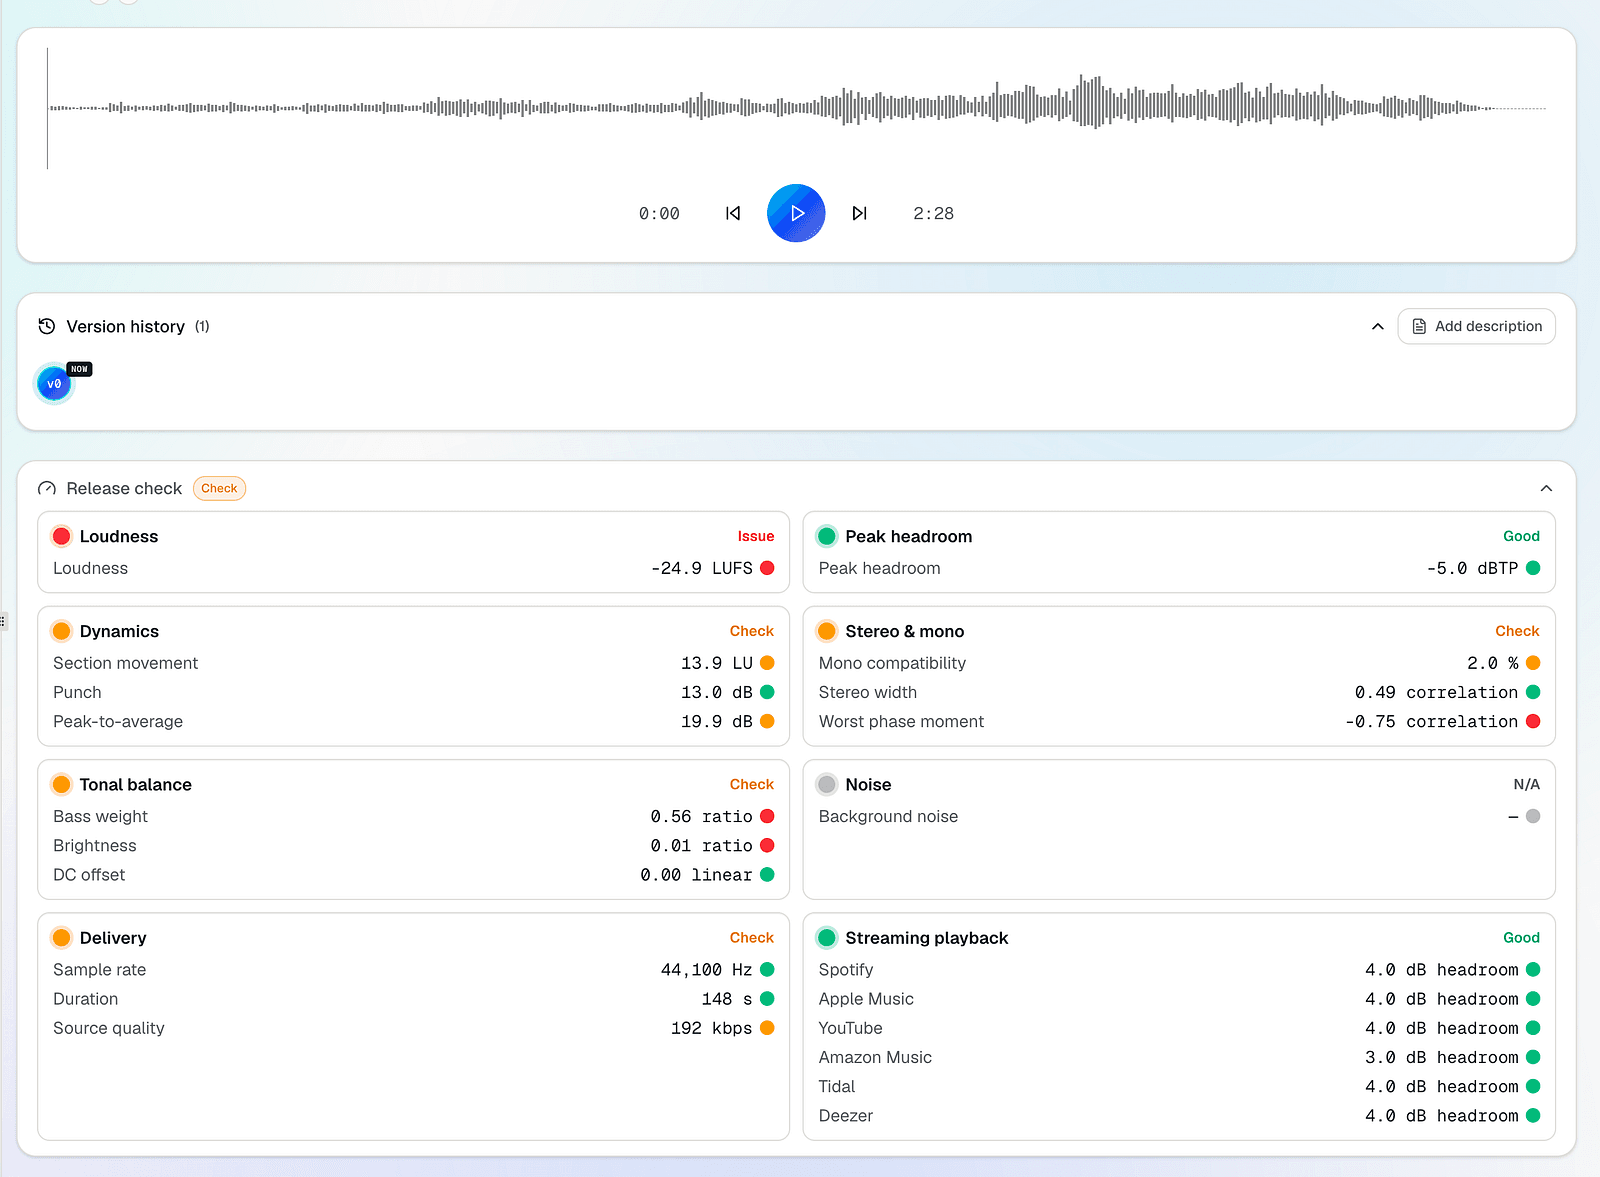1600x1177 pixels.
Task: Click the Issue label on Loudness card
Action: point(756,536)
